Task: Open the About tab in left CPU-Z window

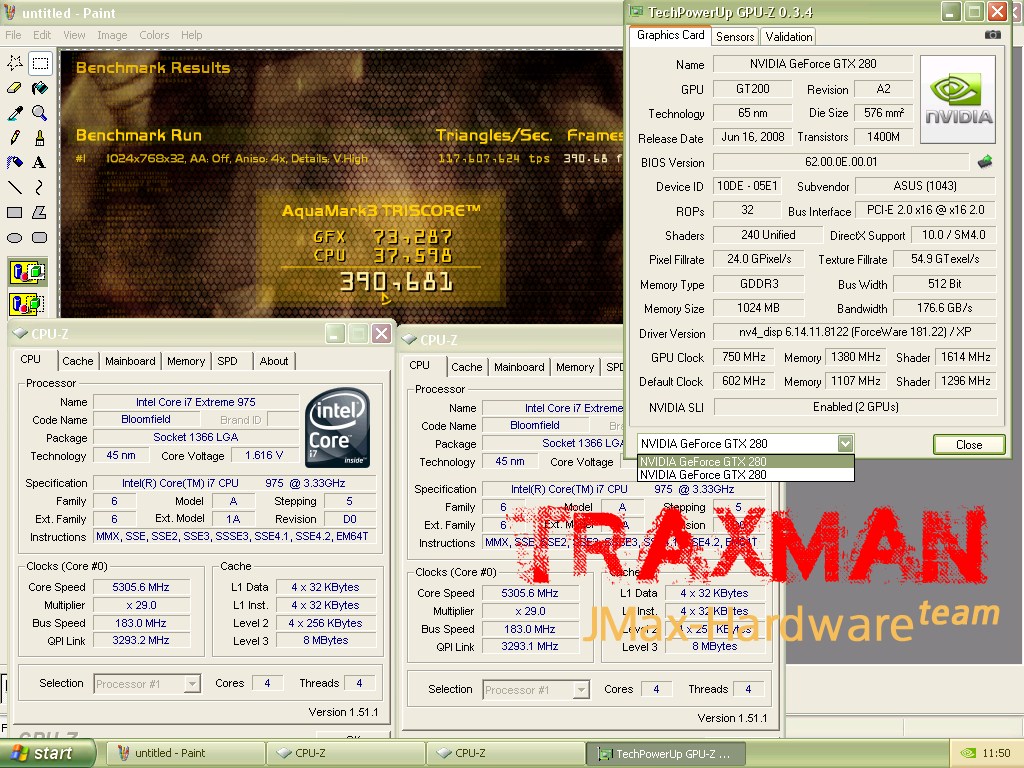Action: (274, 361)
